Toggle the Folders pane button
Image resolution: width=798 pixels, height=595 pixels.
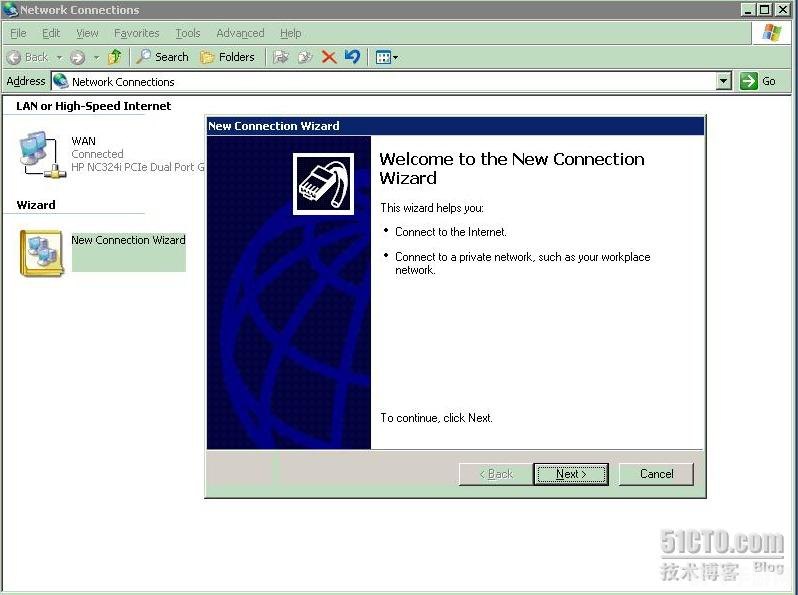(227, 57)
